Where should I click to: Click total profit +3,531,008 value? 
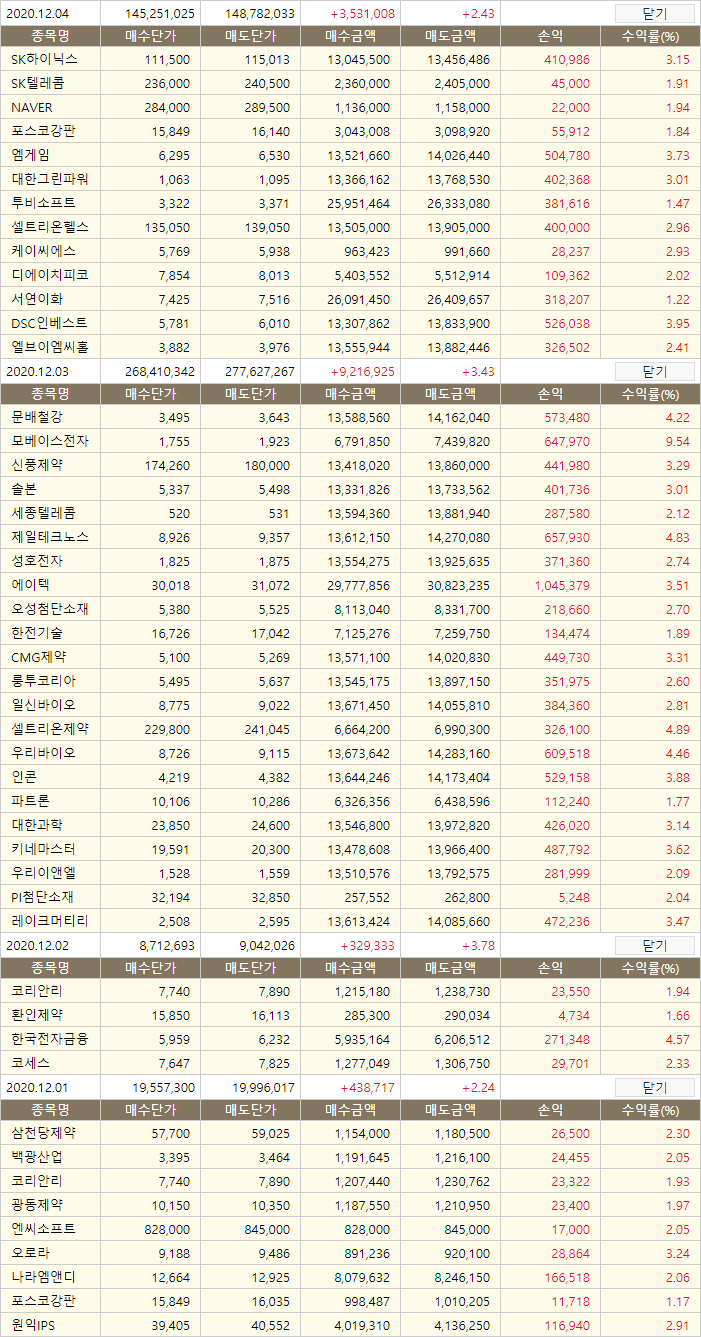[362, 14]
